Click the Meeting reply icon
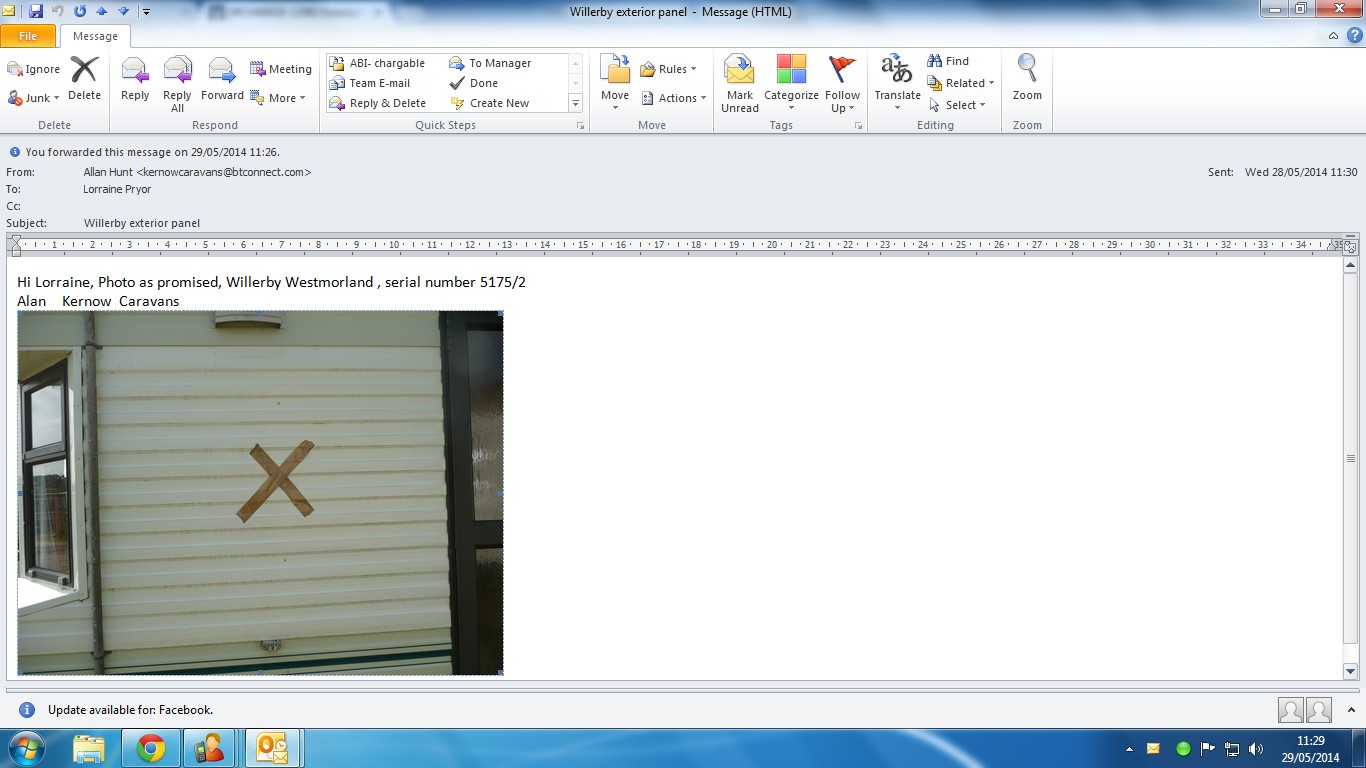 click(x=281, y=69)
